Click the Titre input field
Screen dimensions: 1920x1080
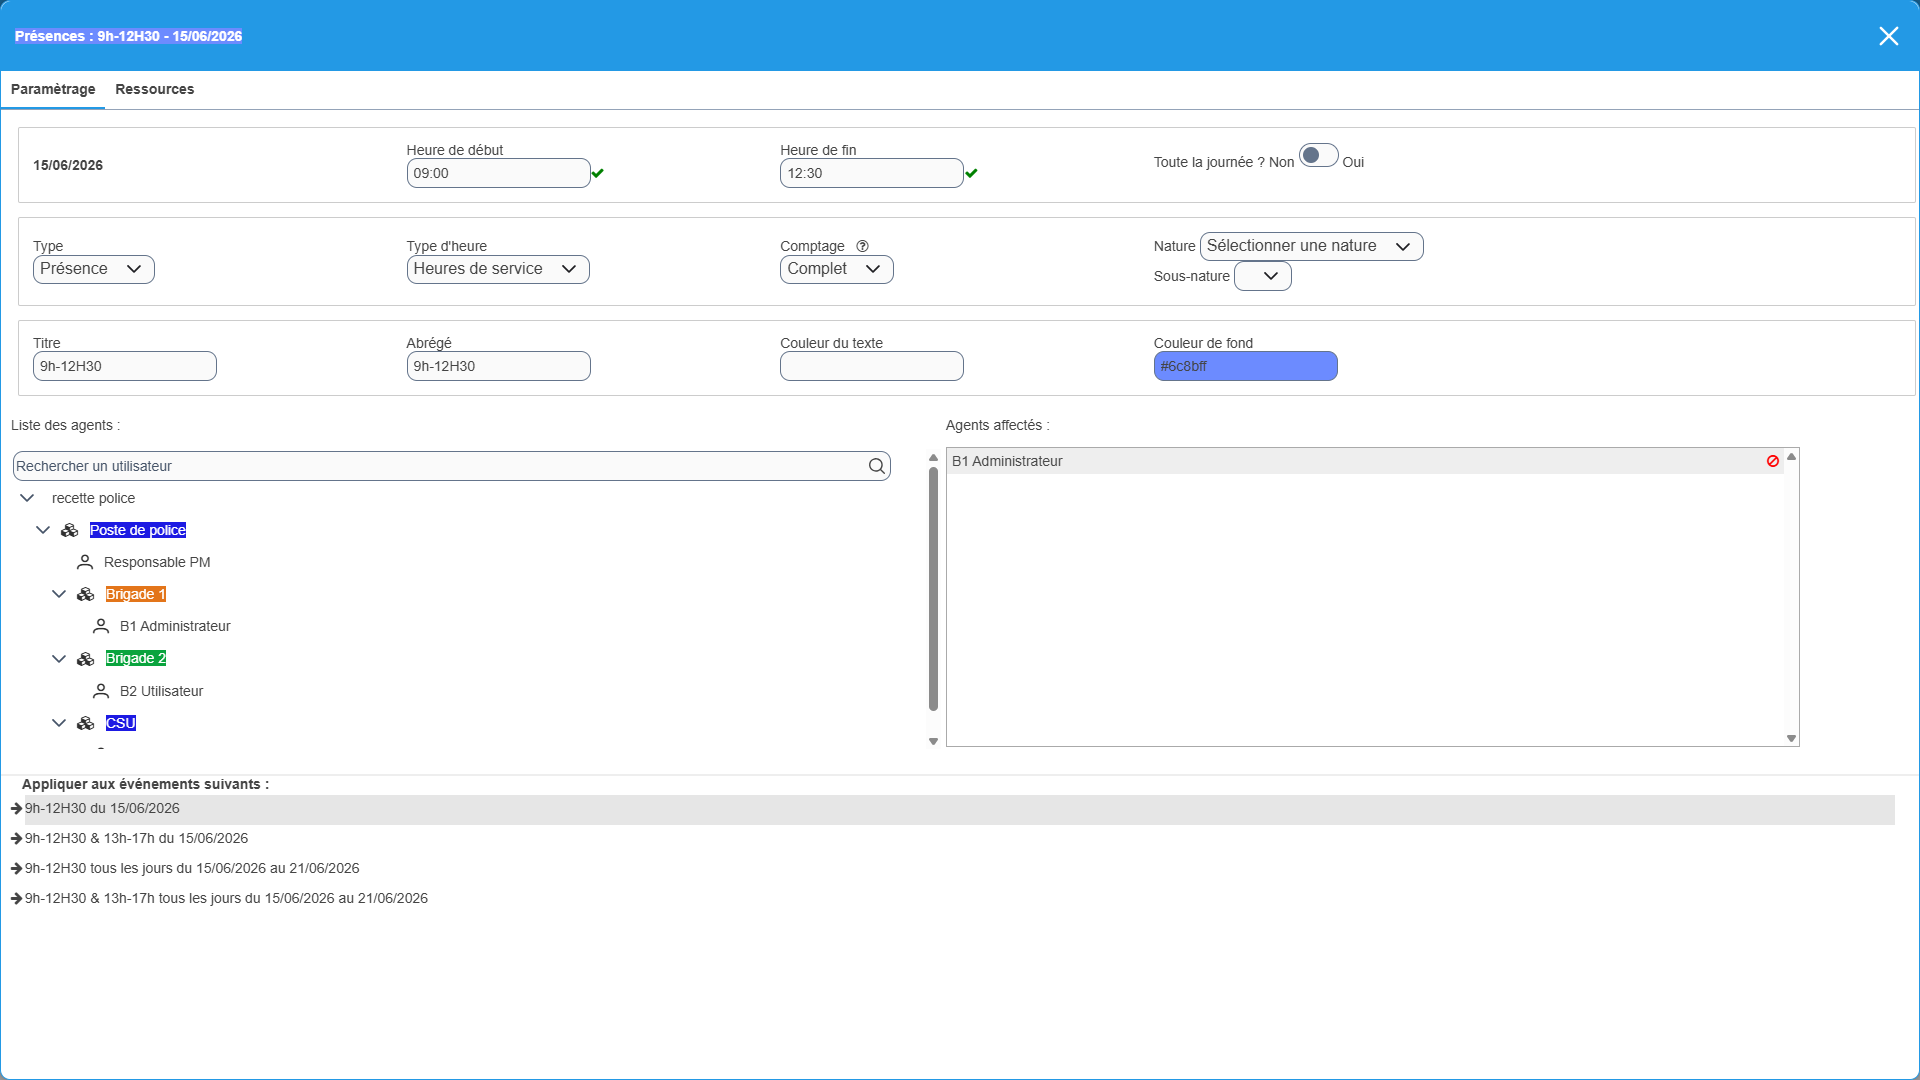[125, 366]
